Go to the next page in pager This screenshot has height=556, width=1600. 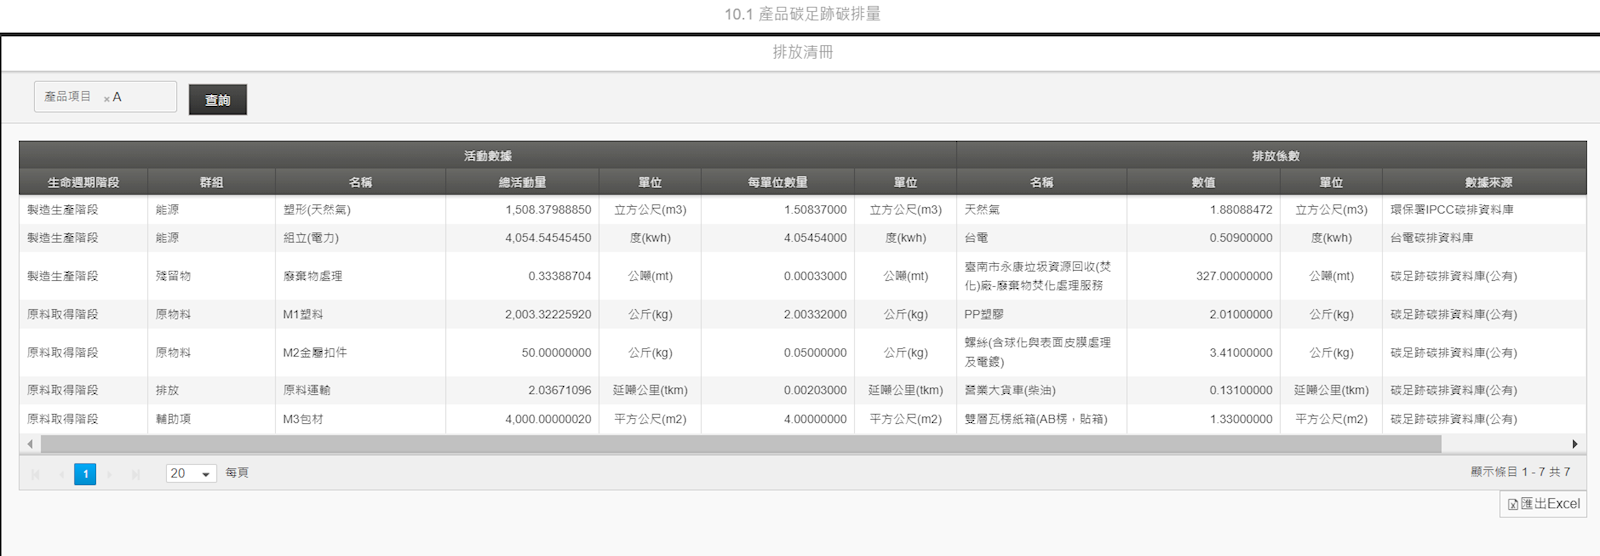pos(110,474)
